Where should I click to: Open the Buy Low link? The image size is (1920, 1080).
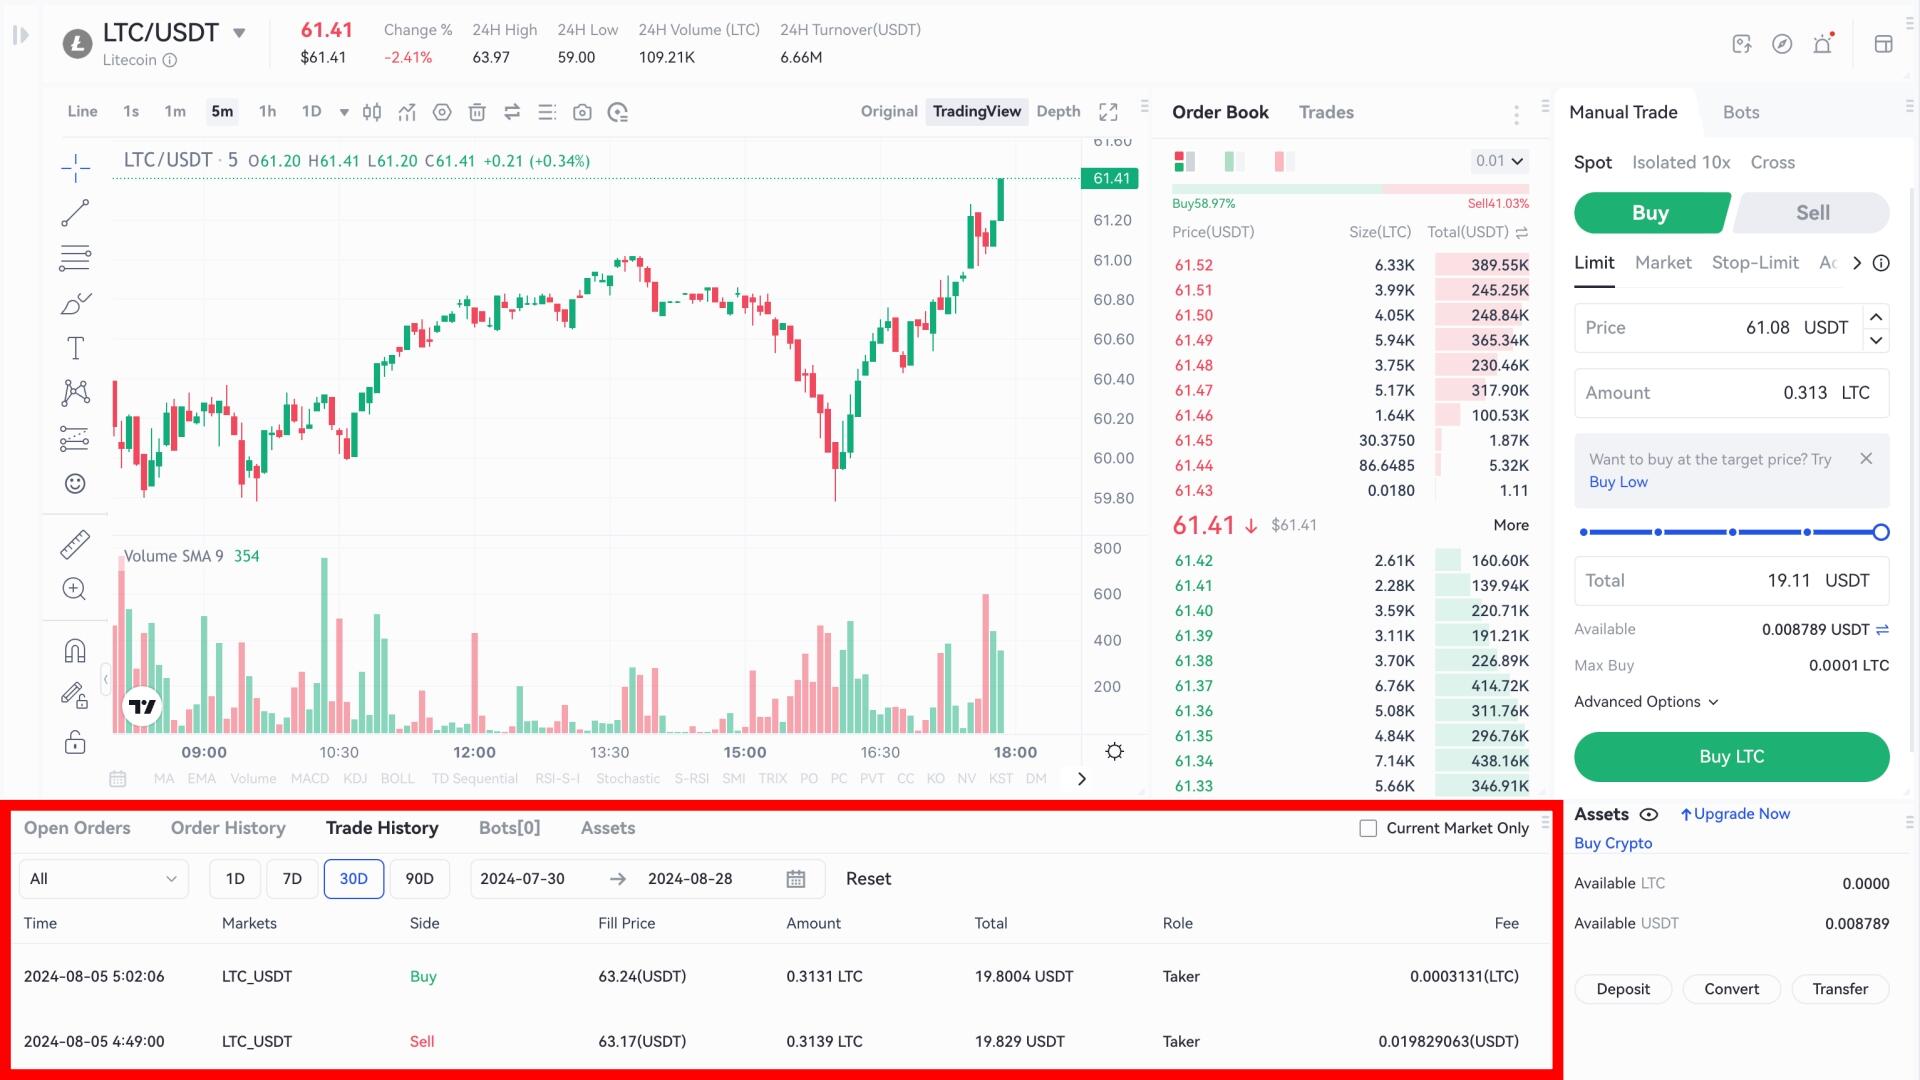tap(1618, 482)
